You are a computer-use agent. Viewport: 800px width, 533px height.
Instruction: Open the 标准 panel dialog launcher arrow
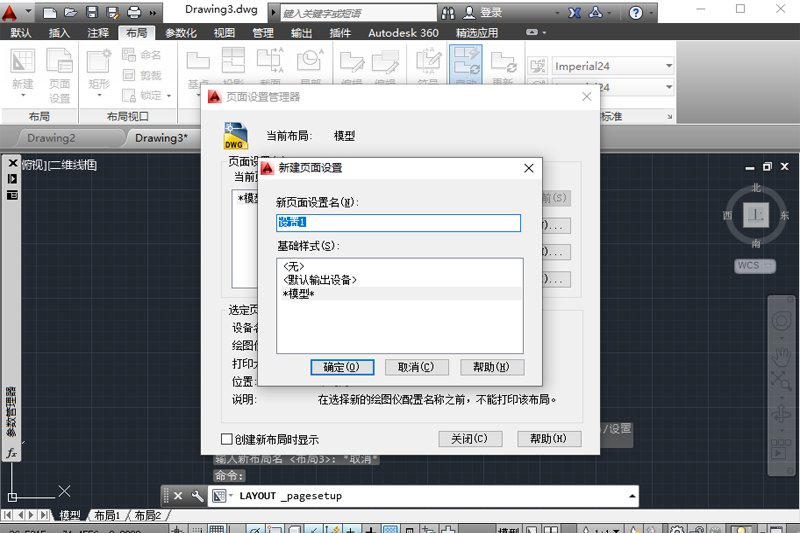[669, 117]
